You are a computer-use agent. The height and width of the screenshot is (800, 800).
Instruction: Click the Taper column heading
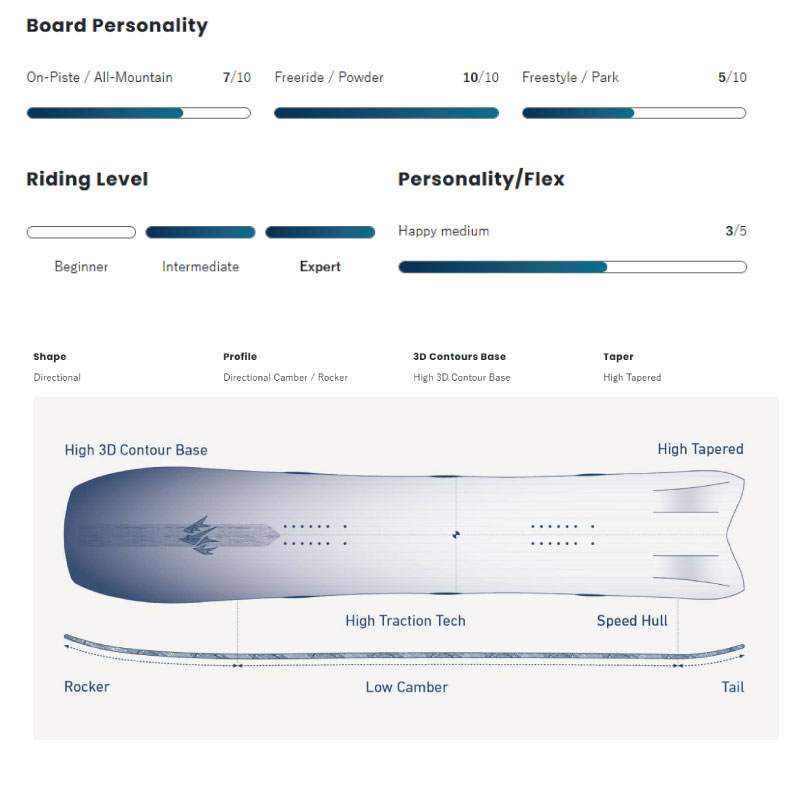(x=618, y=356)
